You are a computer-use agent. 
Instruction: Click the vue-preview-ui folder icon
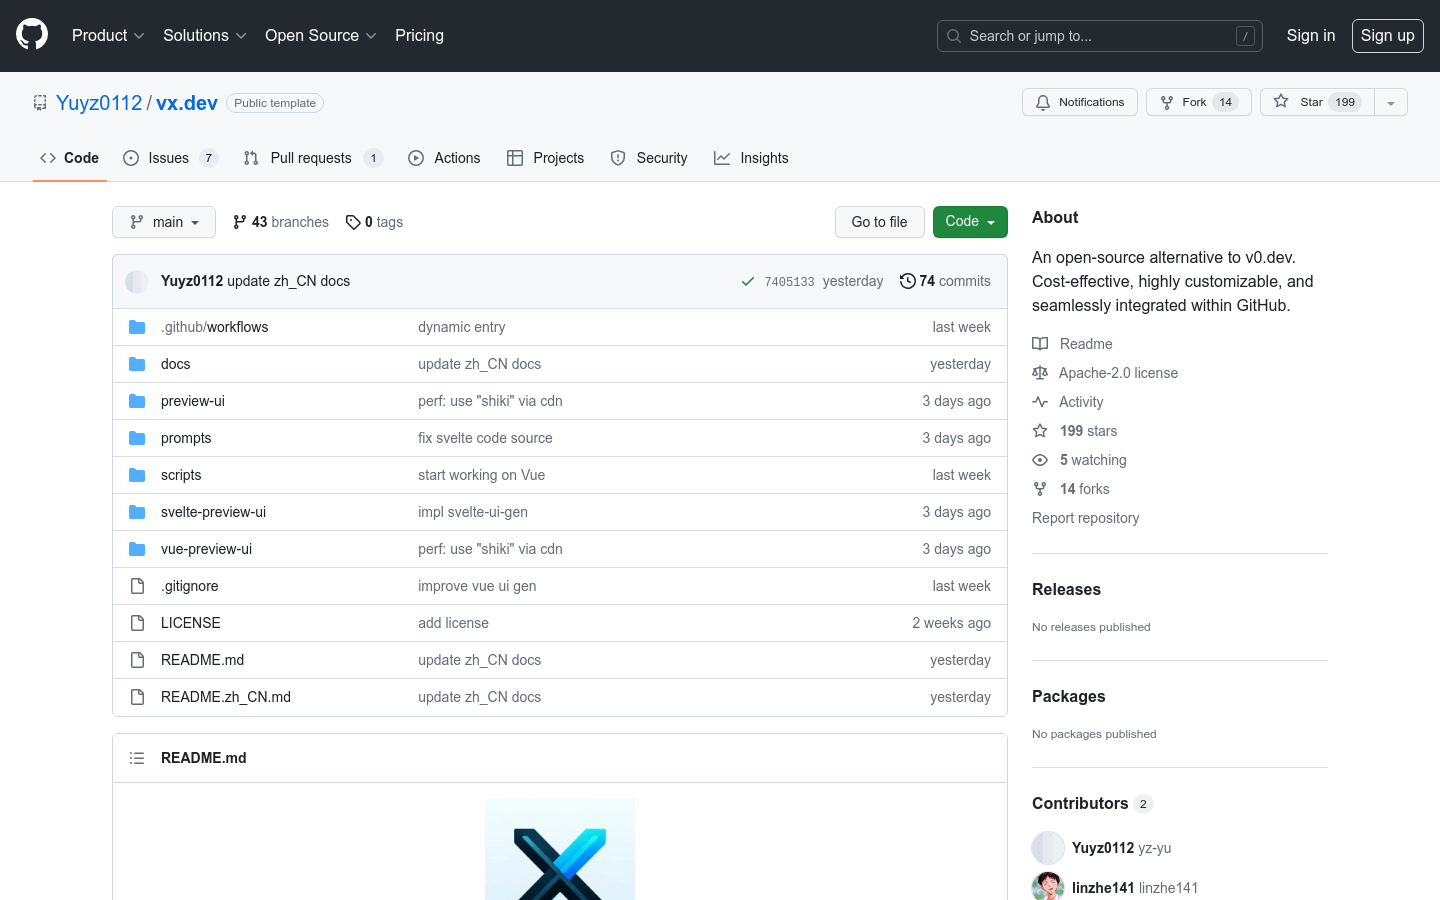(x=137, y=549)
